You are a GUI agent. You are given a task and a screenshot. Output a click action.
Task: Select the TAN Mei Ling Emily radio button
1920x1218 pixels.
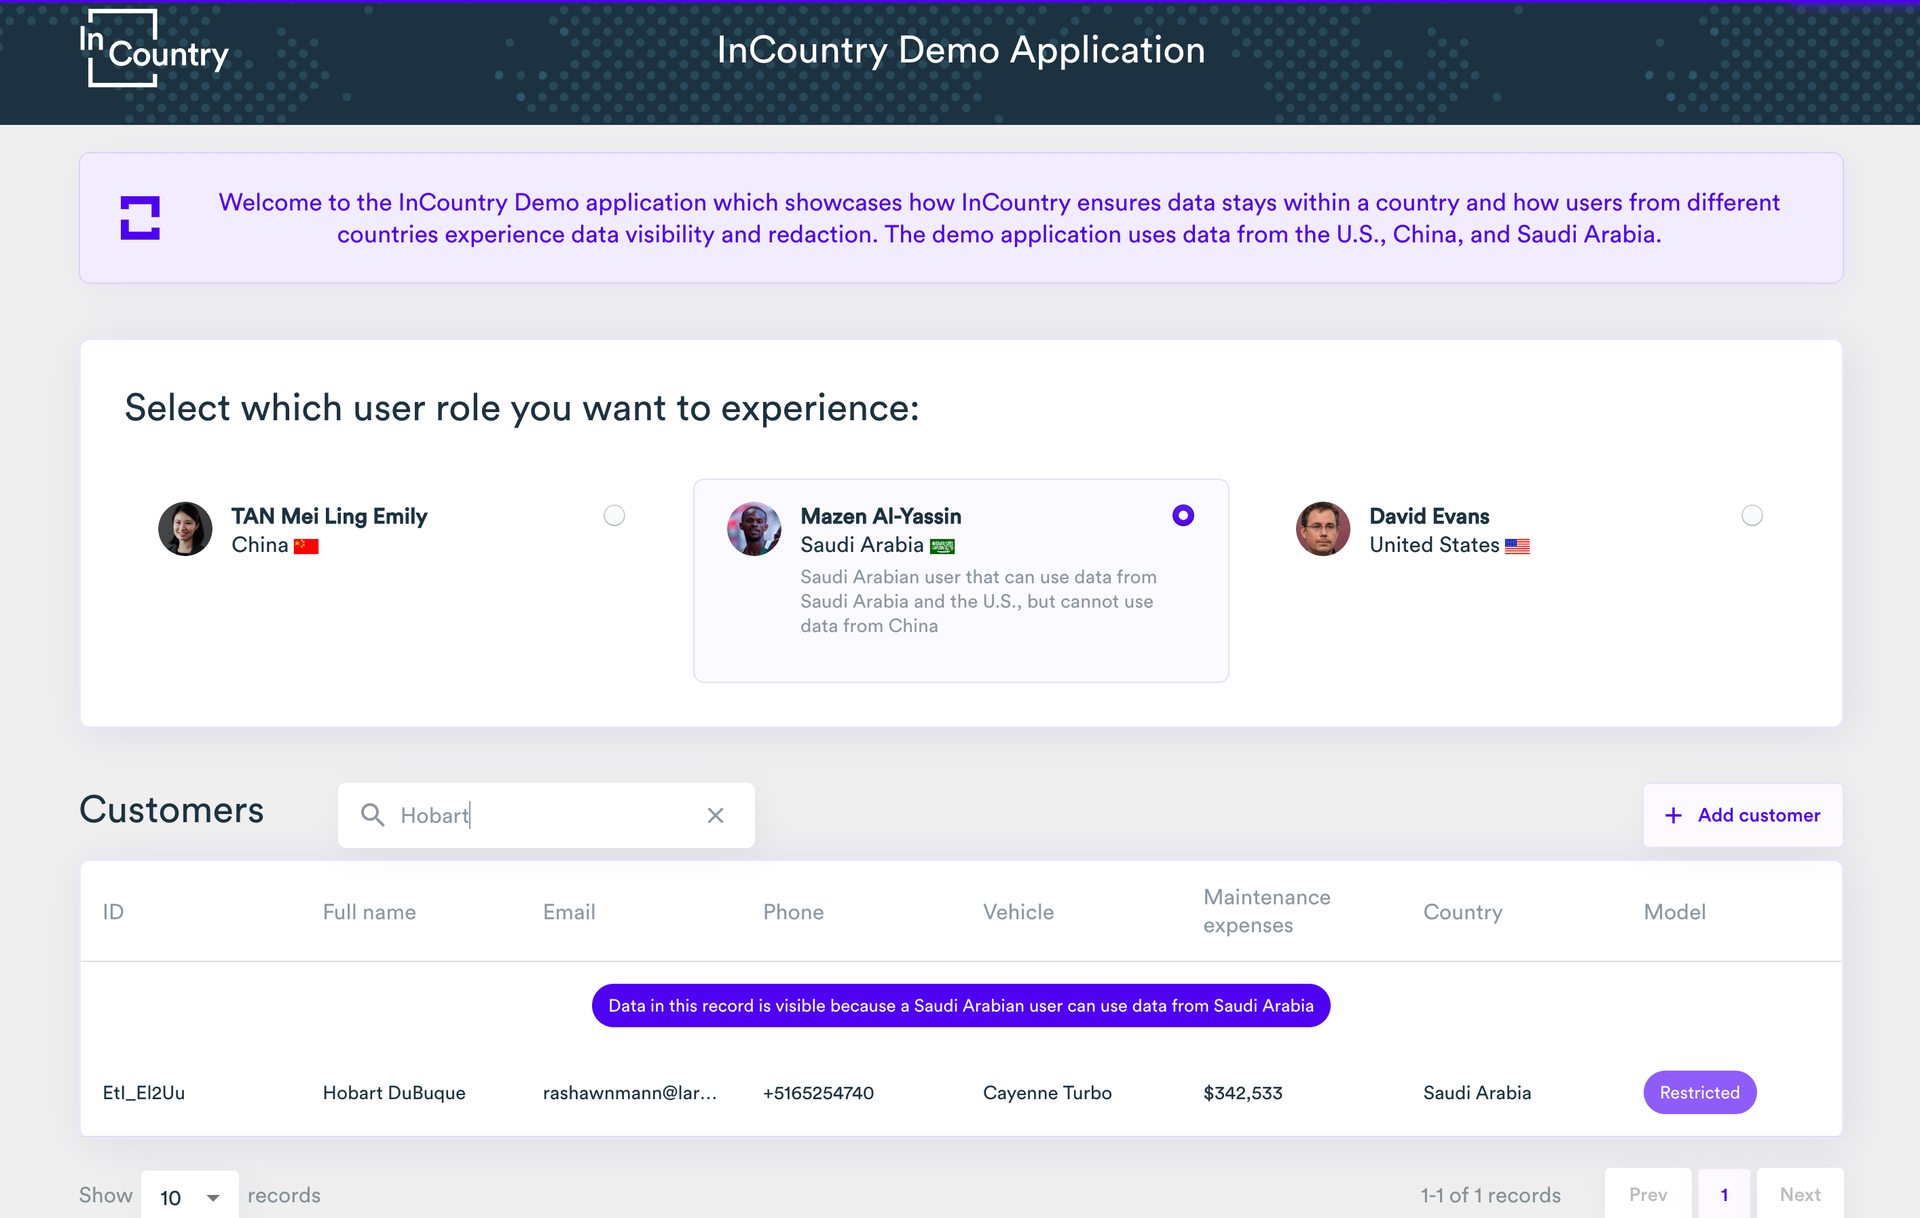614,515
